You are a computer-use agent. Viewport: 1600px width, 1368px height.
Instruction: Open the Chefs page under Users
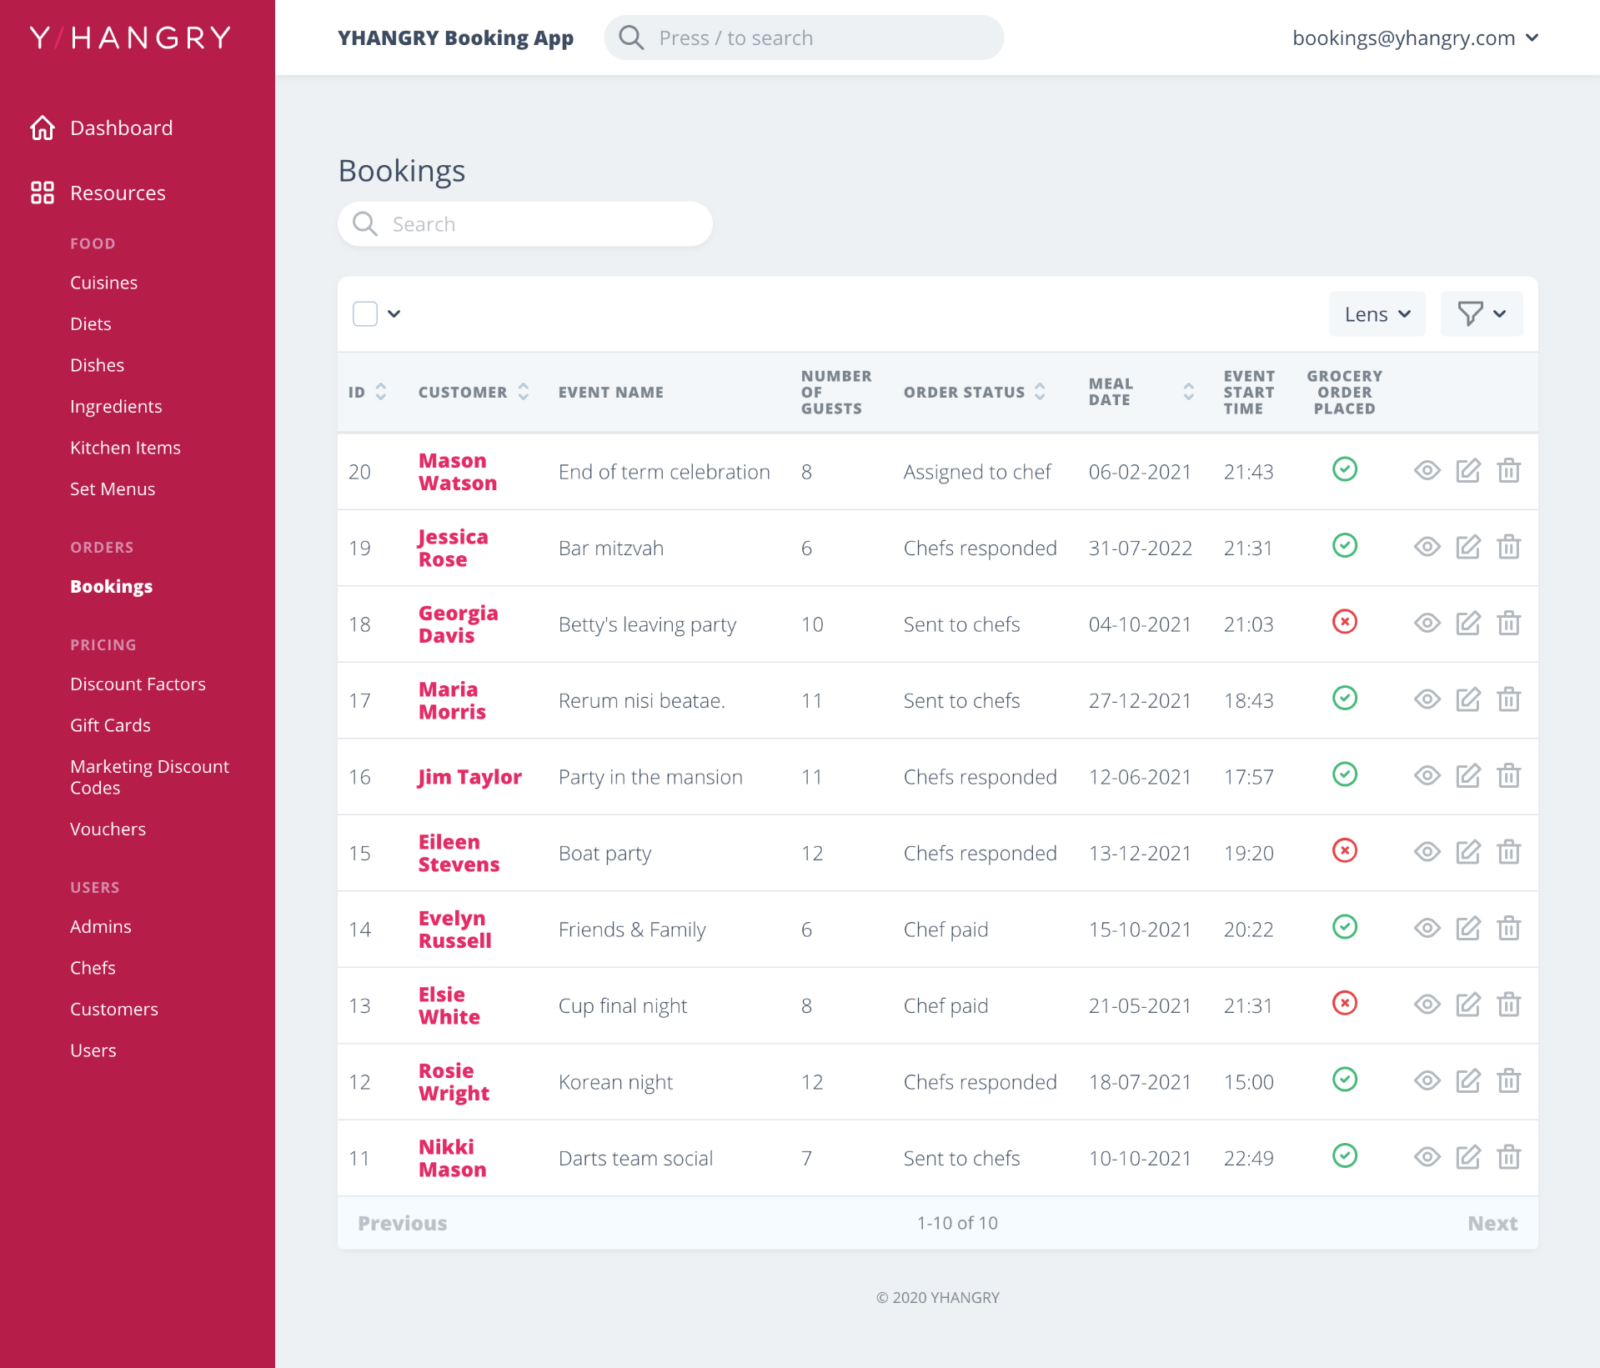tap(92, 967)
